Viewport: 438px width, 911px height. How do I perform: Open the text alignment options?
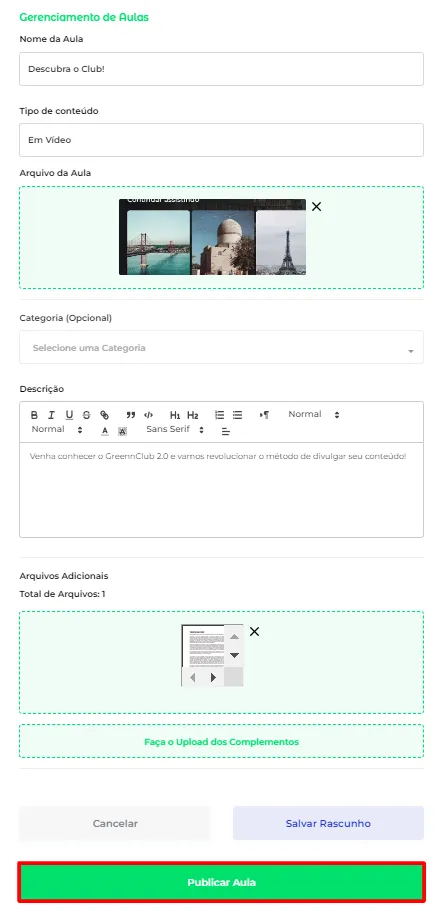(x=226, y=431)
